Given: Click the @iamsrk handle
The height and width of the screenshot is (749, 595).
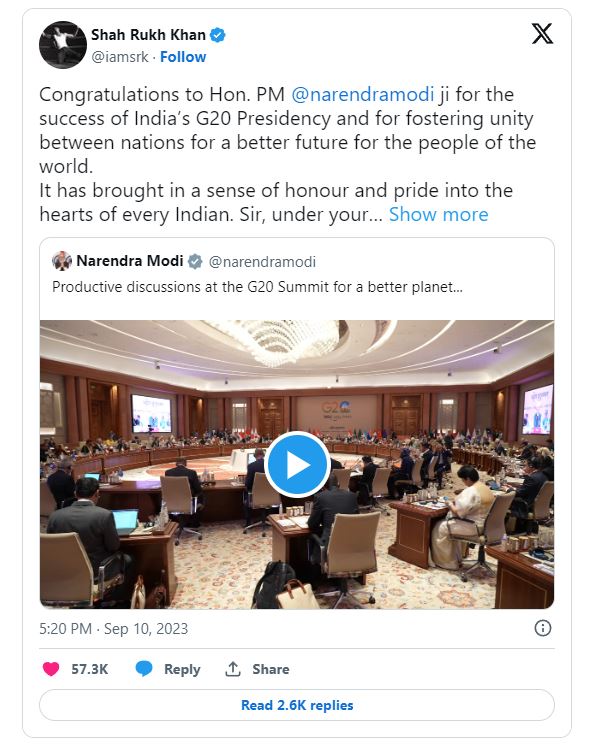Looking at the screenshot, I should (x=120, y=57).
